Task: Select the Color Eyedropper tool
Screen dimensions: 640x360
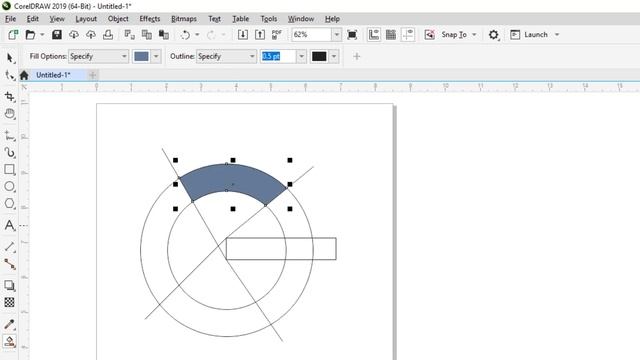Action: tap(10, 324)
